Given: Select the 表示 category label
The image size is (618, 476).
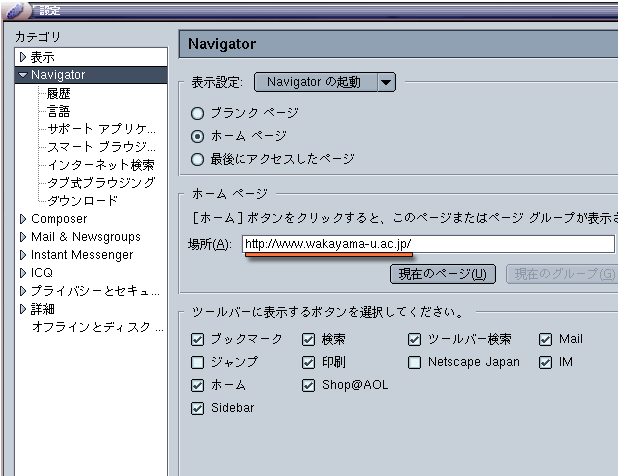Looking at the screenshot, I should [43, 57].
